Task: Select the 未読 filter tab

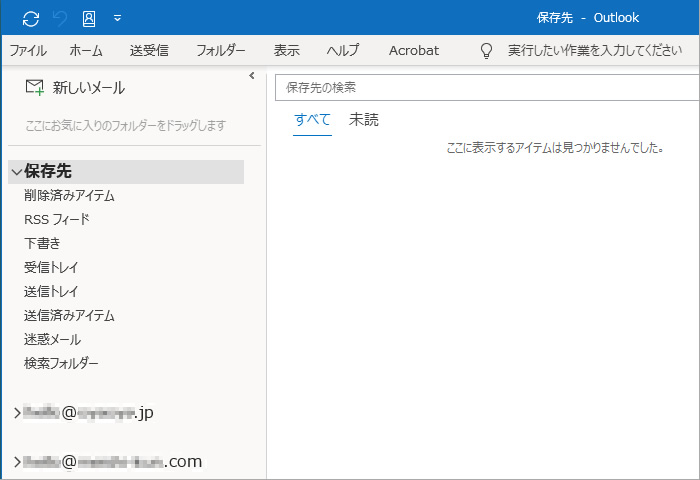Action: (x=363, y=120)
